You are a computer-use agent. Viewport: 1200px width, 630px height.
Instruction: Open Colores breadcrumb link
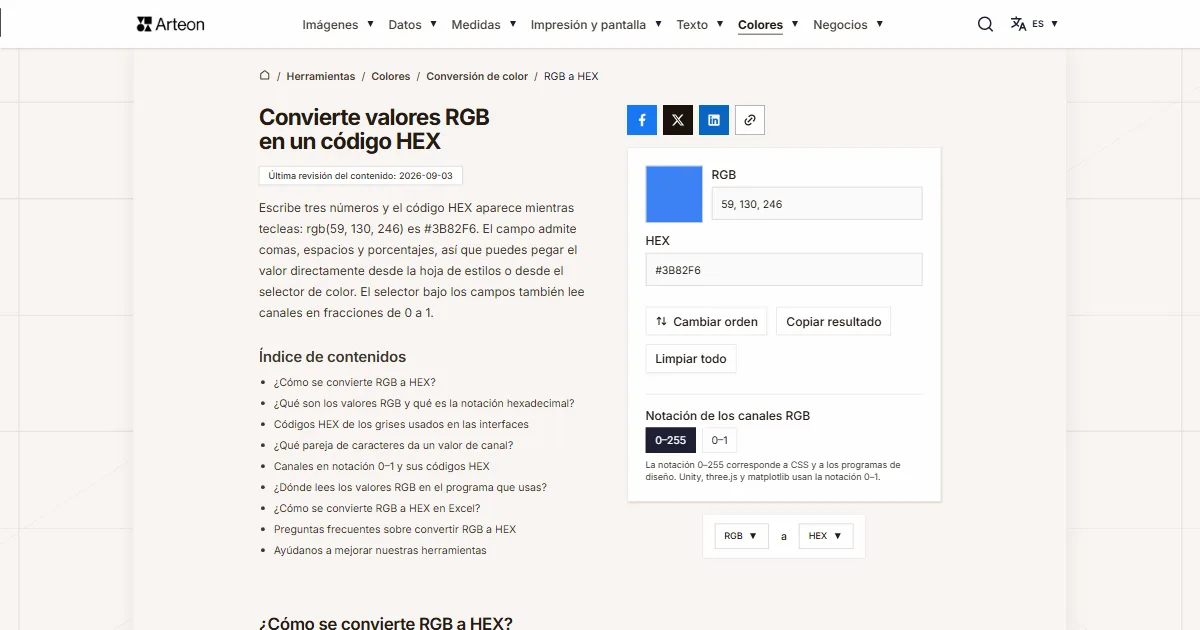point(391,76)
